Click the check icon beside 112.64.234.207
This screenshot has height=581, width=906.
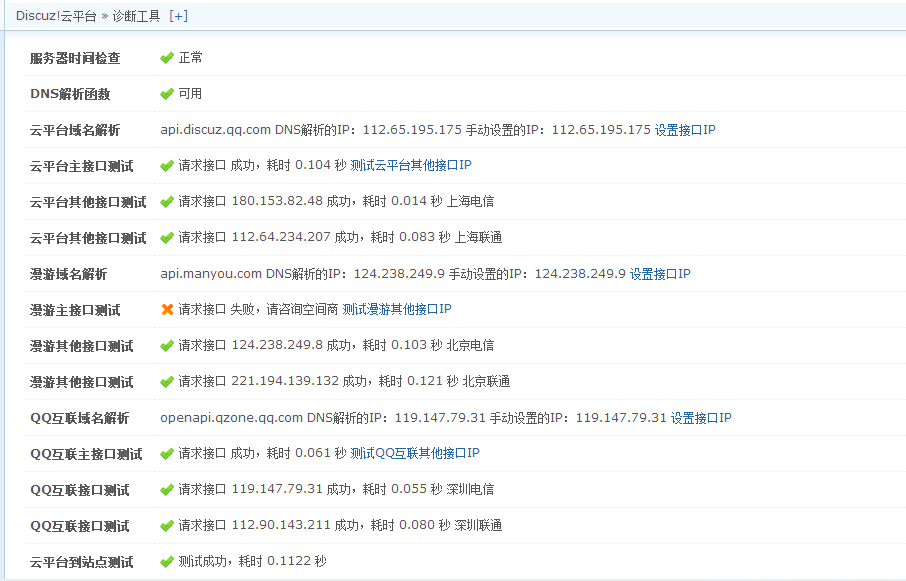(x=167, y=237)
